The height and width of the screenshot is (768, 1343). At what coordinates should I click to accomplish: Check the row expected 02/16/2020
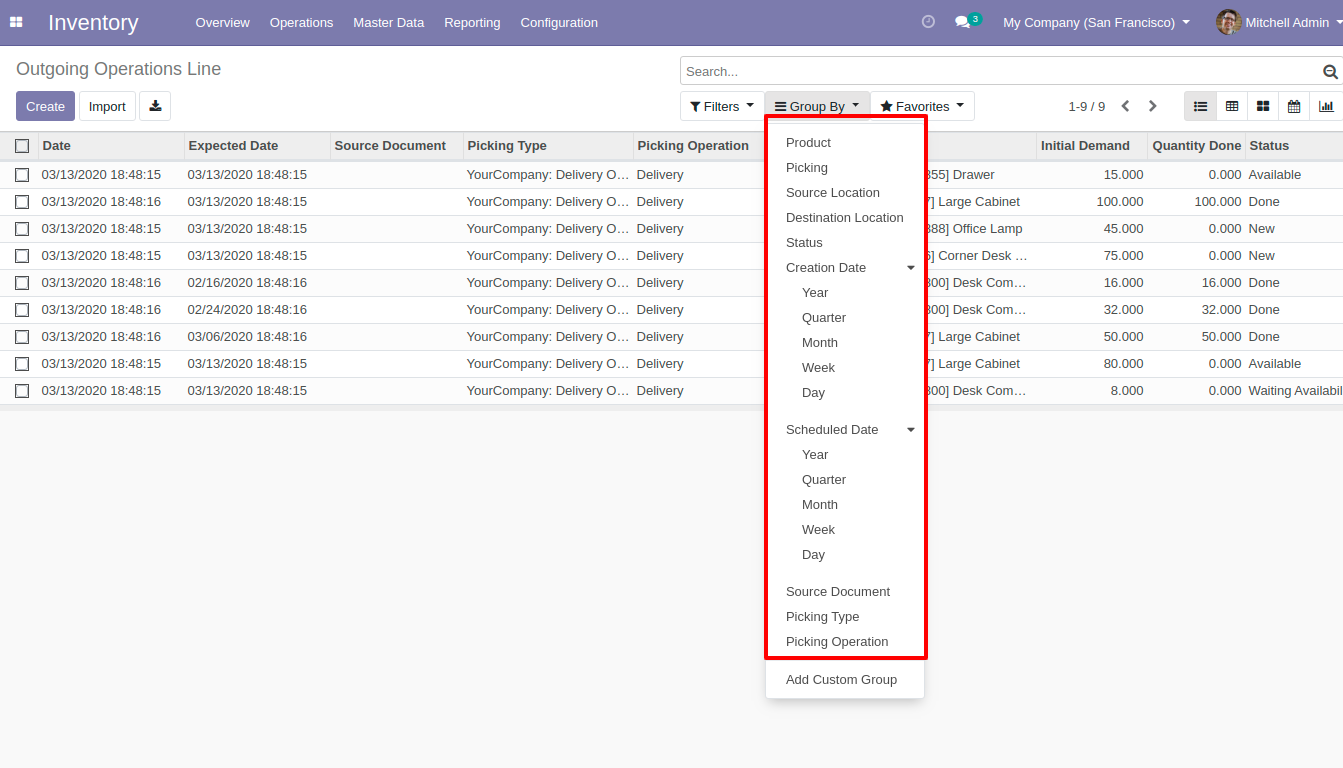click(22, 283)
